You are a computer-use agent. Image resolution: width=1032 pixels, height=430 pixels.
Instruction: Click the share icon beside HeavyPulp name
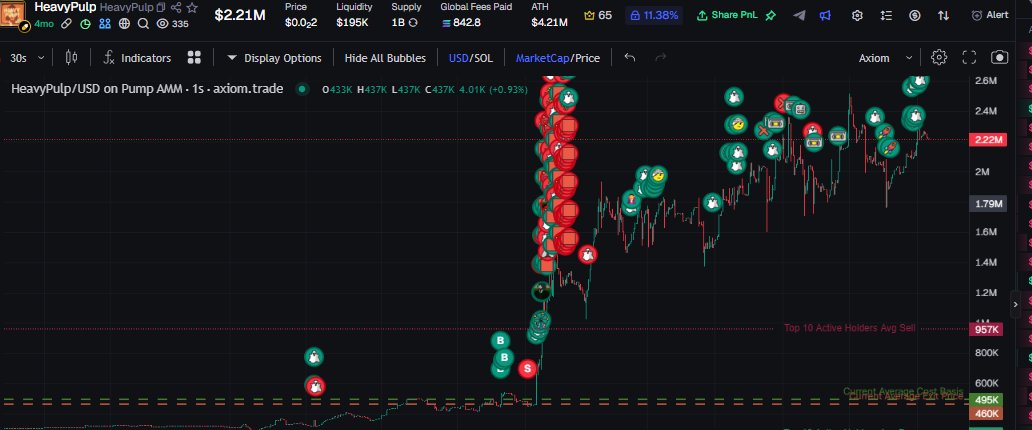click(176, 7)
